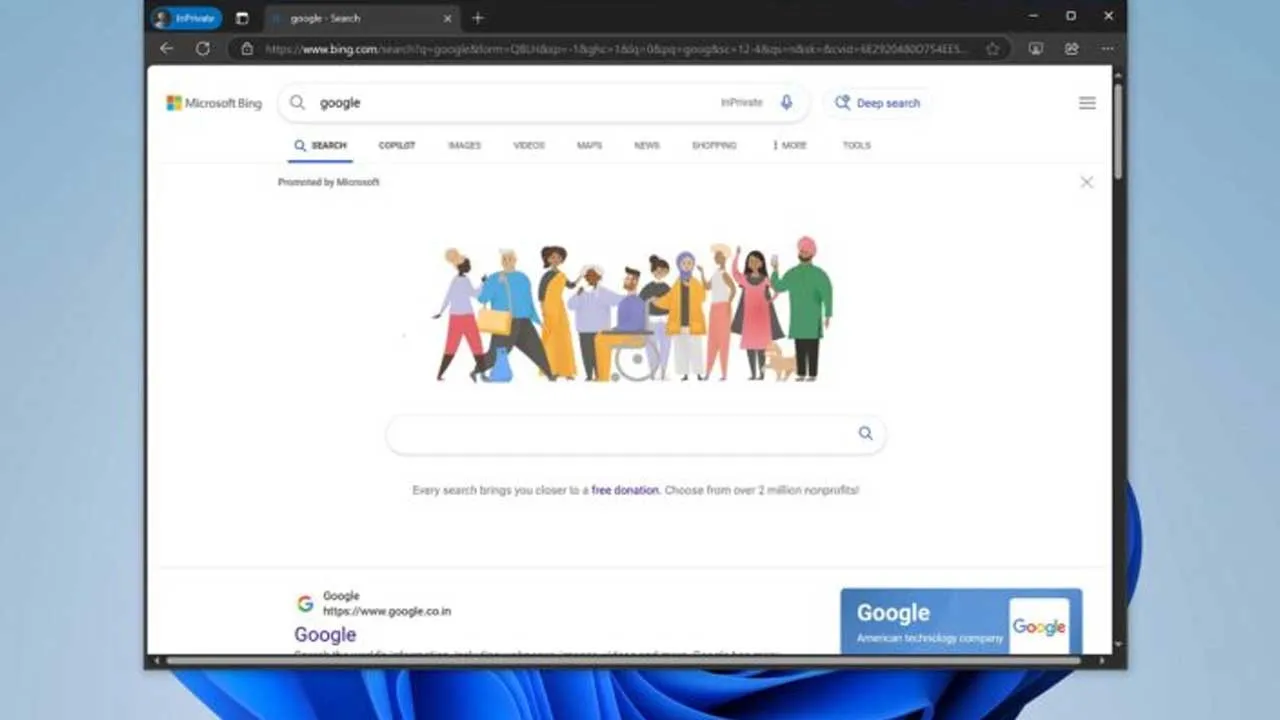
Task: Click the InPrivate profile badge
Action: click(186, 18)
